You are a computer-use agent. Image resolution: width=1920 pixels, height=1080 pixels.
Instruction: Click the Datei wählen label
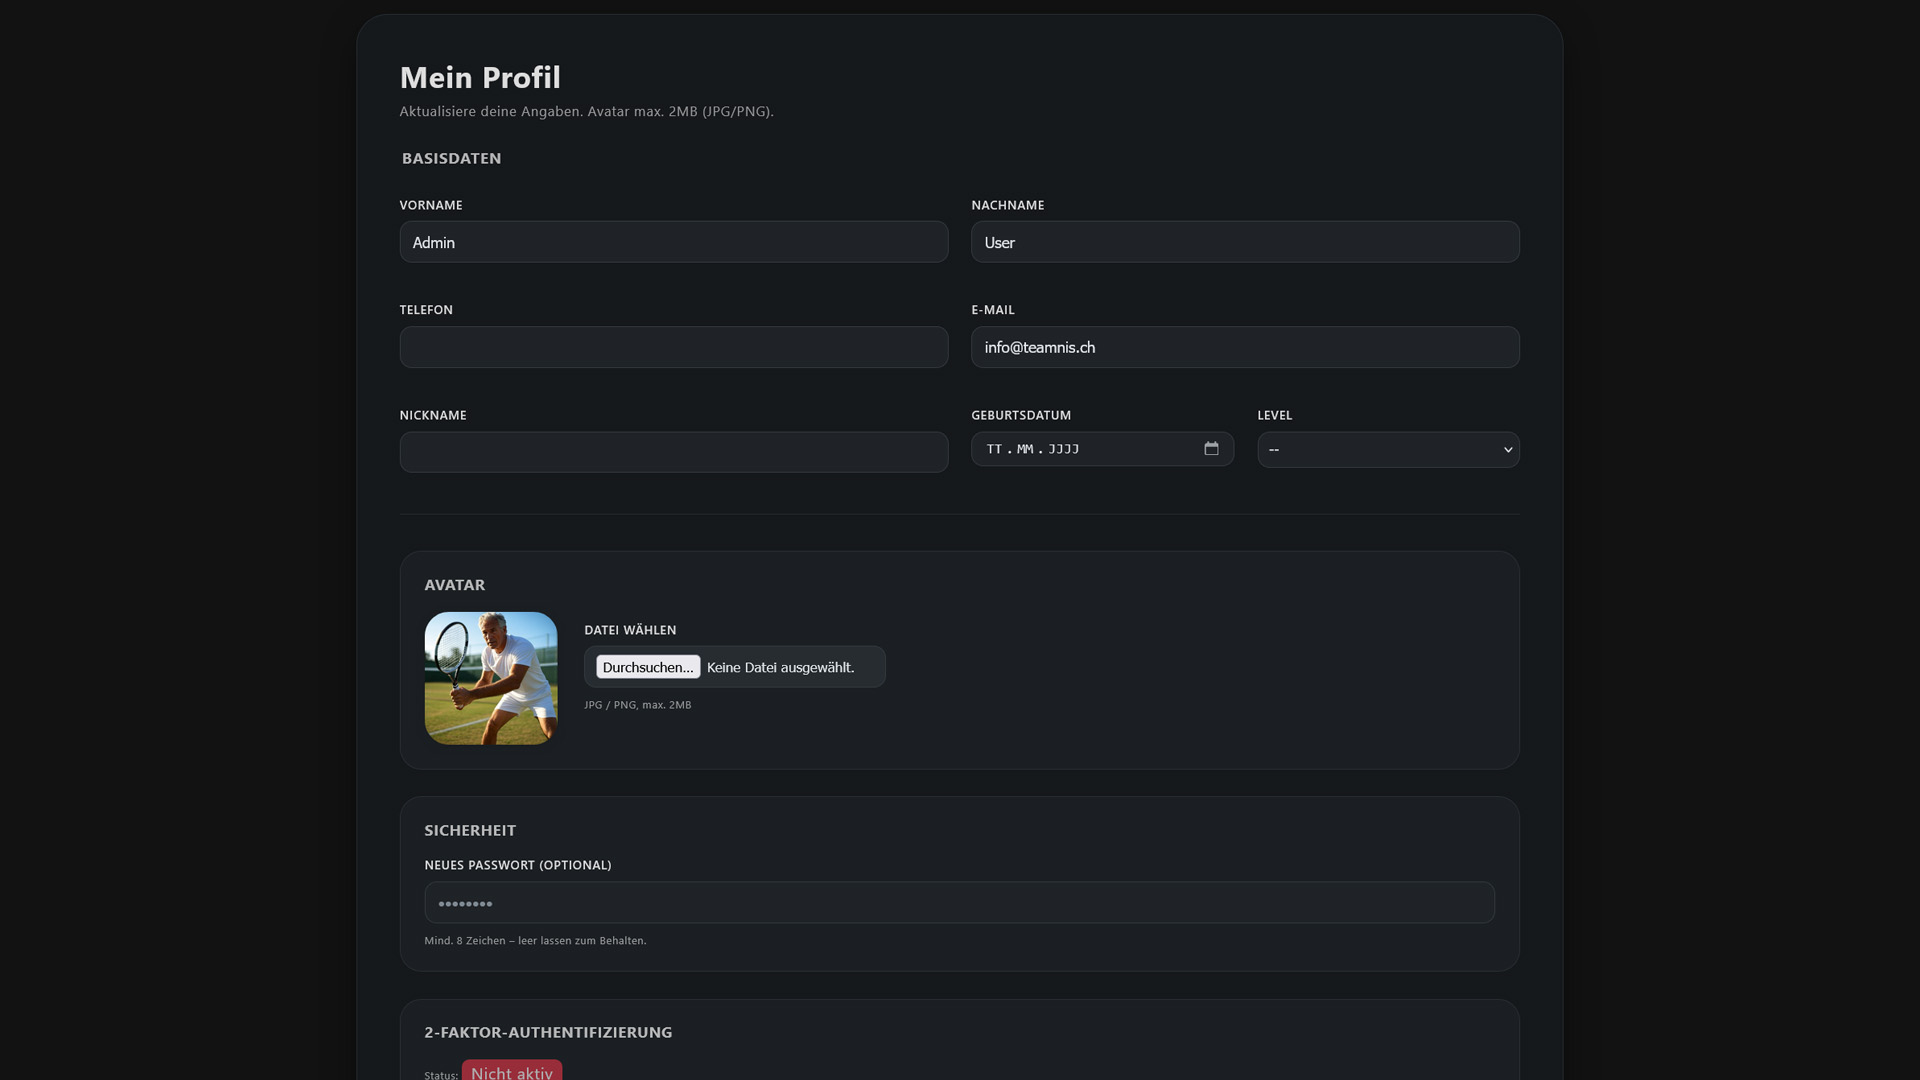tap(630, 630)
